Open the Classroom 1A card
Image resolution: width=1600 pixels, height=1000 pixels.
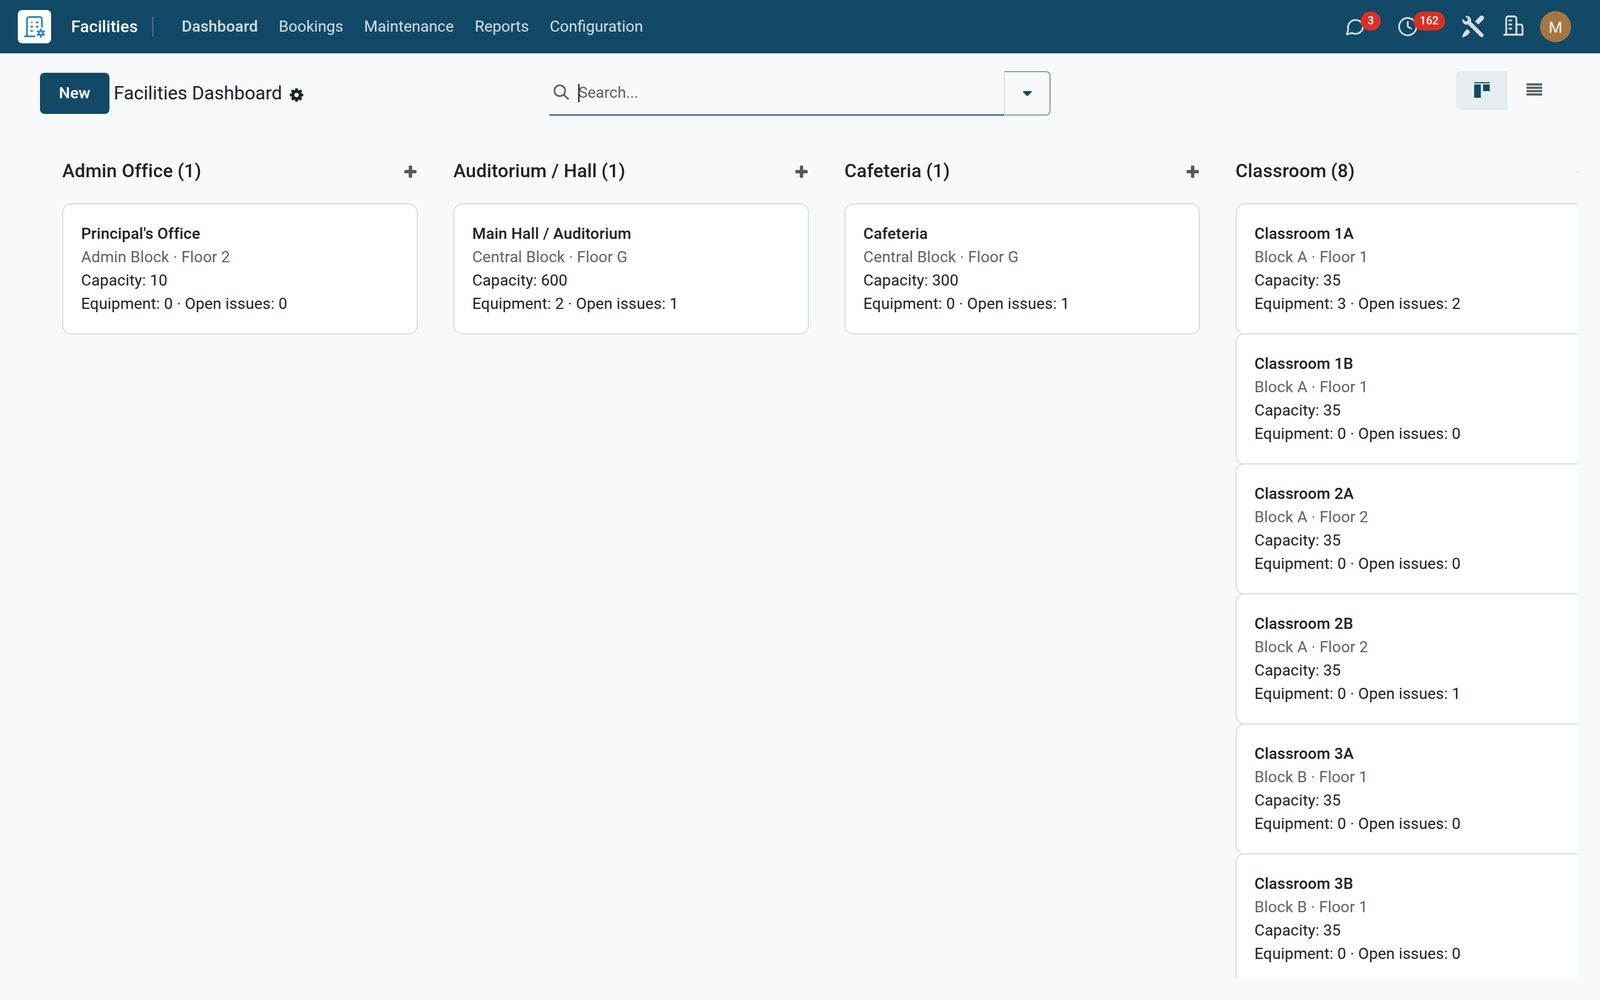tap(1407, 269)
